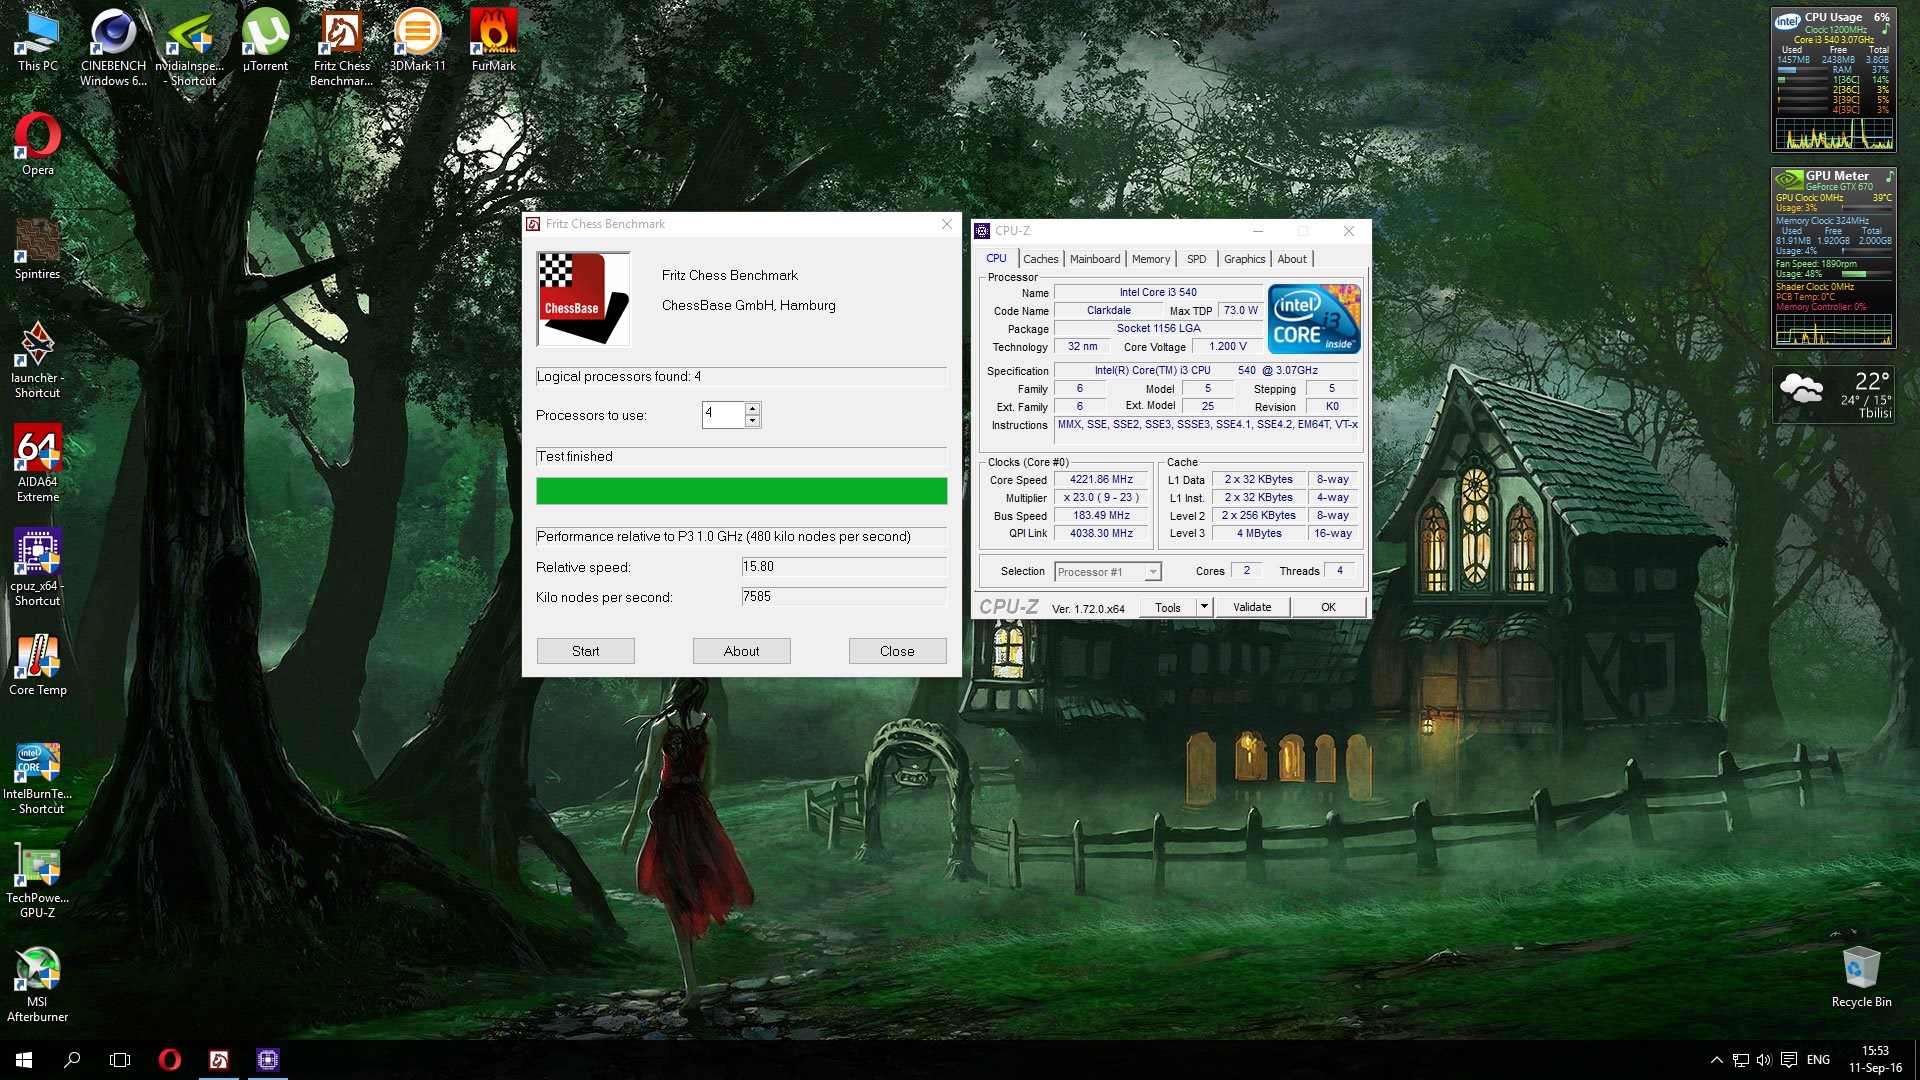Launch Core Temp from the desktop
This screenshot has width=1920, height=1080.
(x=37, y=655)
